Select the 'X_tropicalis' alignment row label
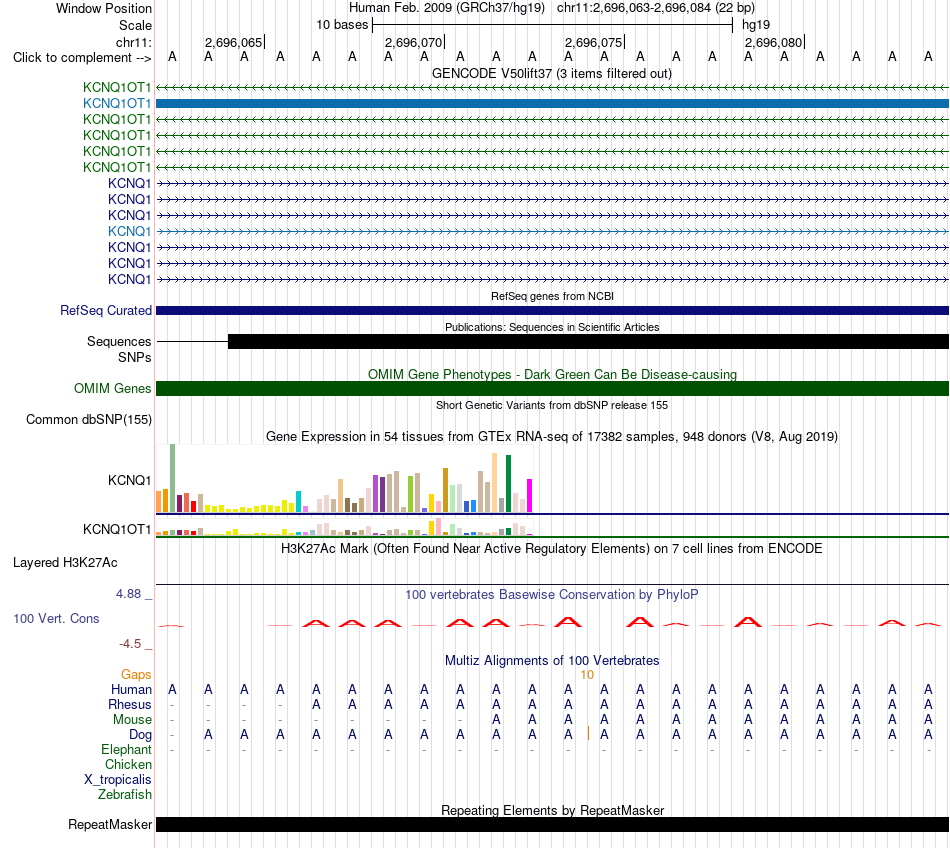The image size is (950, 848). 118,780
